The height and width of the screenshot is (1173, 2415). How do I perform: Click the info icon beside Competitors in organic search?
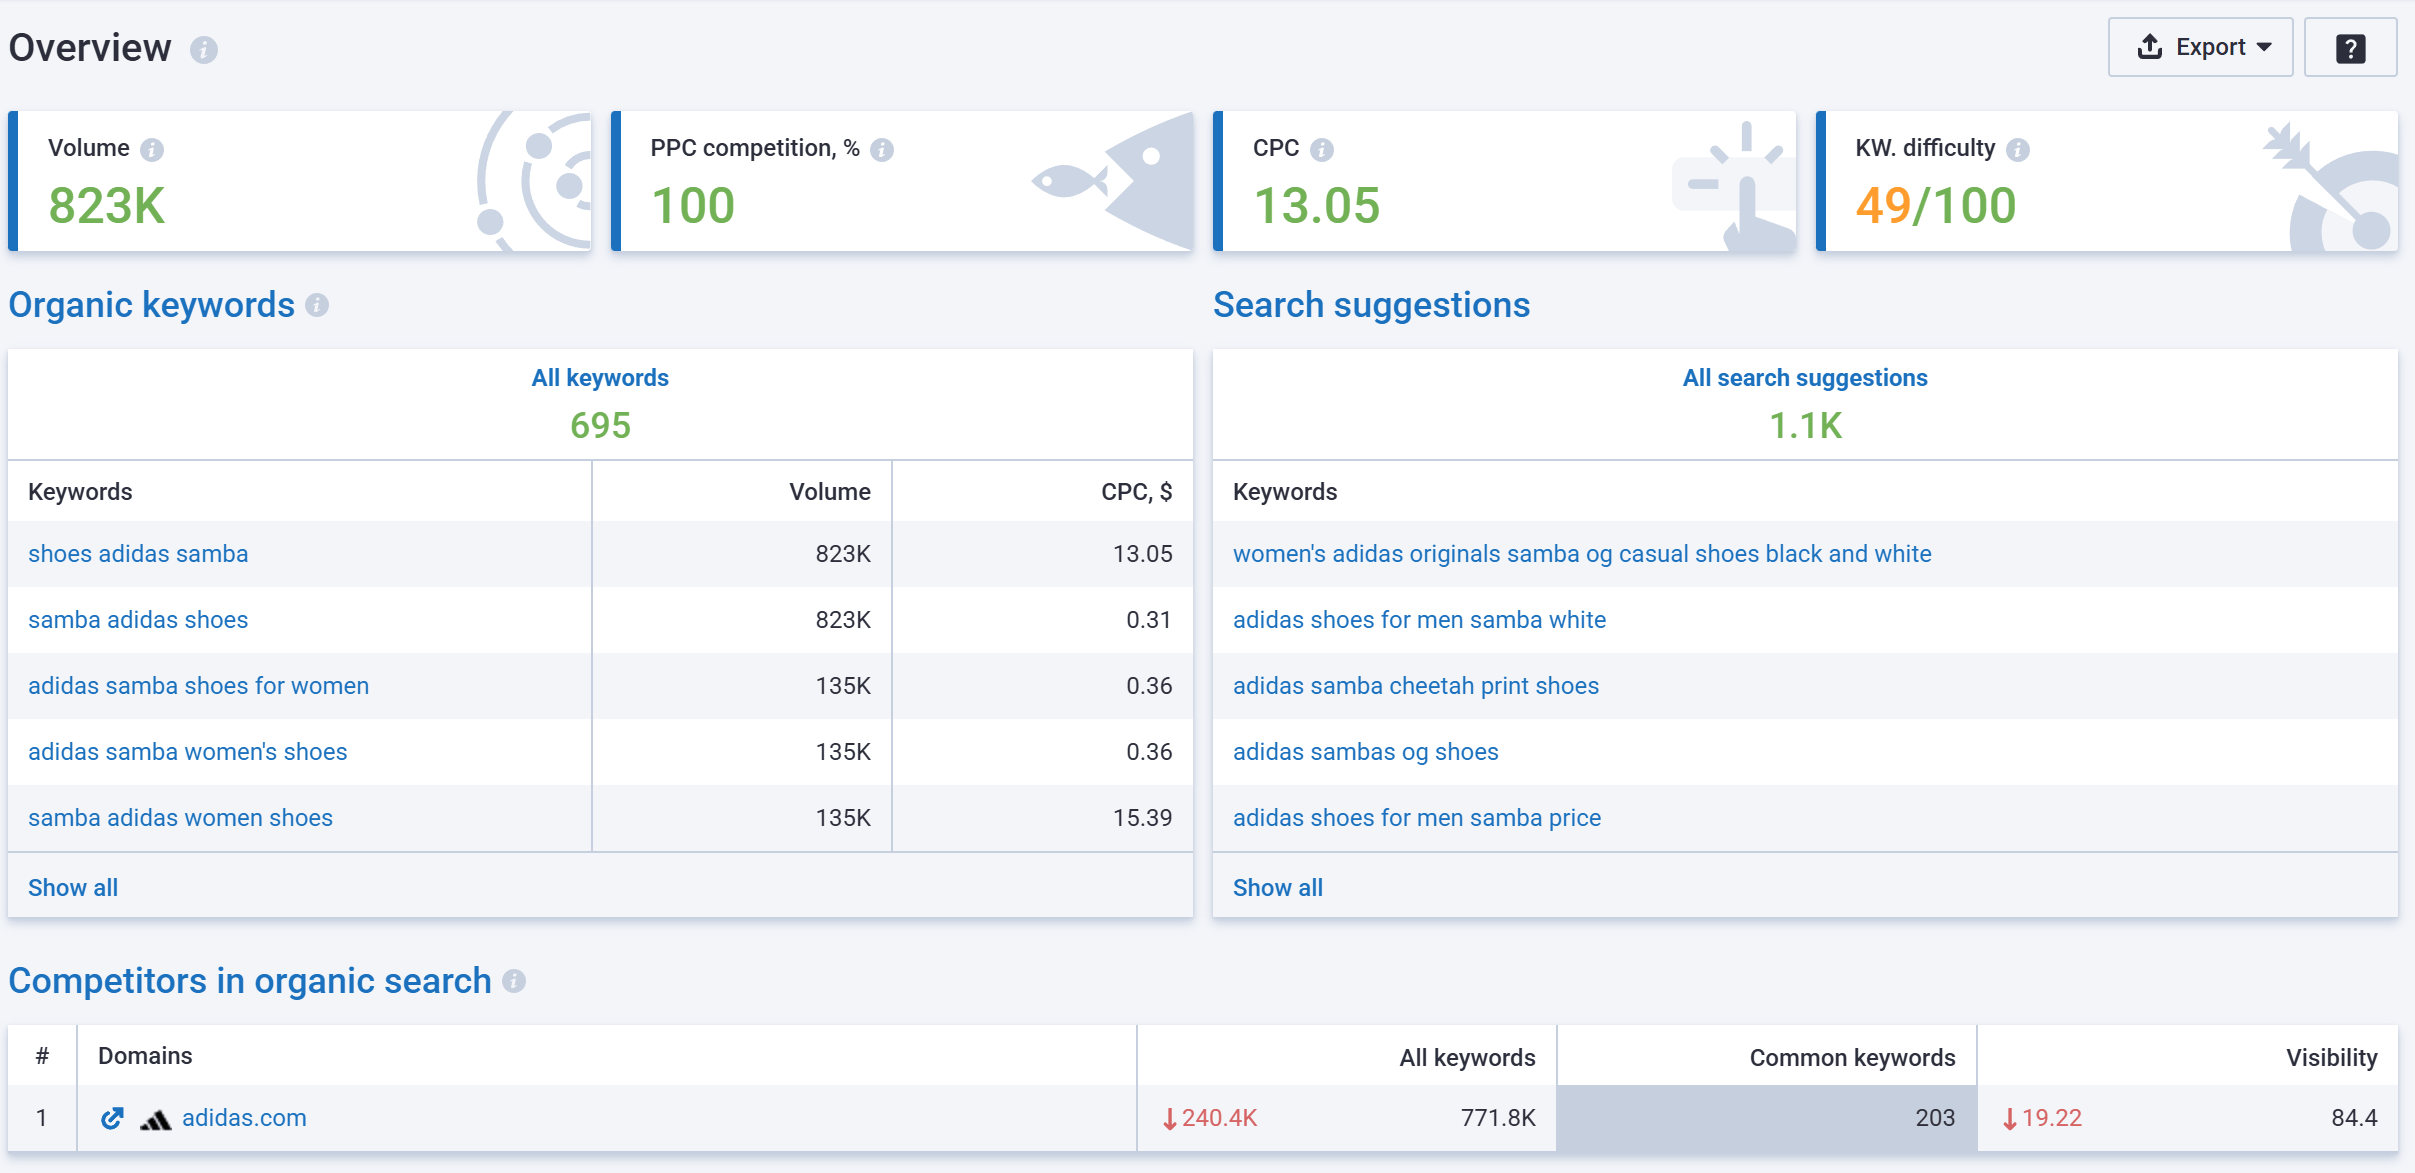[x=513, y=982]
